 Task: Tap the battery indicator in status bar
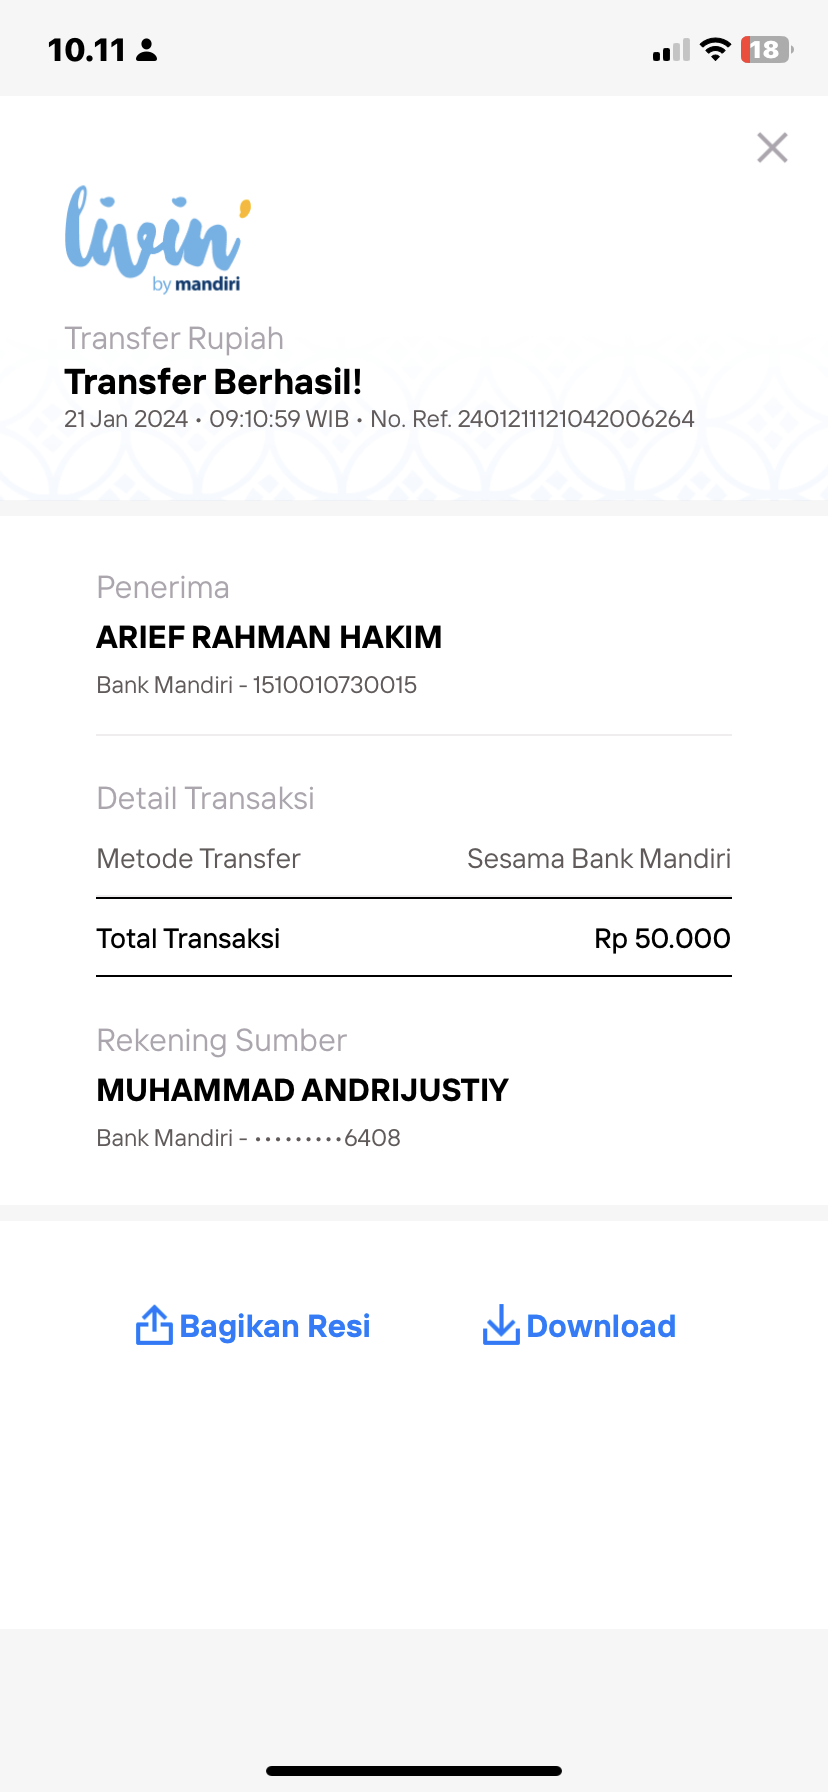click(767, 49)
